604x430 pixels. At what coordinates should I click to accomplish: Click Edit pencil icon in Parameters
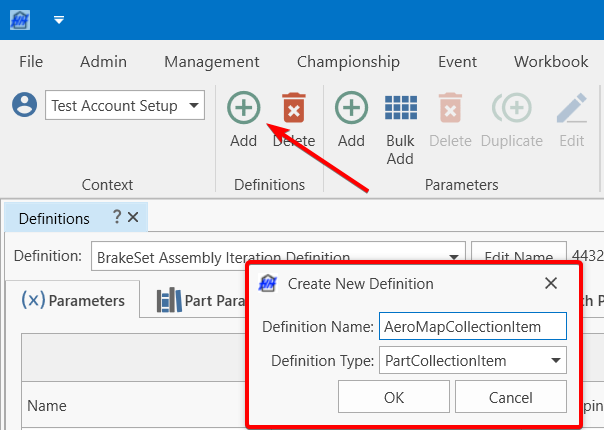tap(571, 108)
